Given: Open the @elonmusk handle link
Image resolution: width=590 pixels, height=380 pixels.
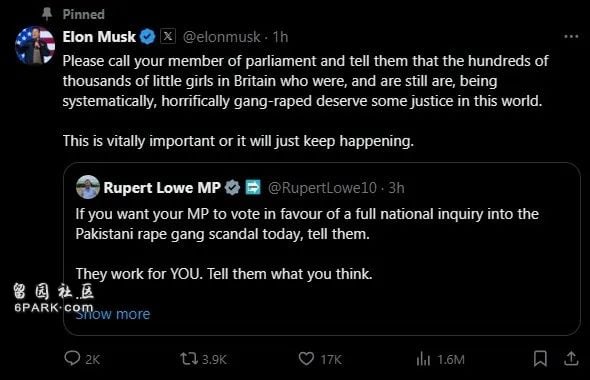Looking at the screenshot, I should coord(221,37).
